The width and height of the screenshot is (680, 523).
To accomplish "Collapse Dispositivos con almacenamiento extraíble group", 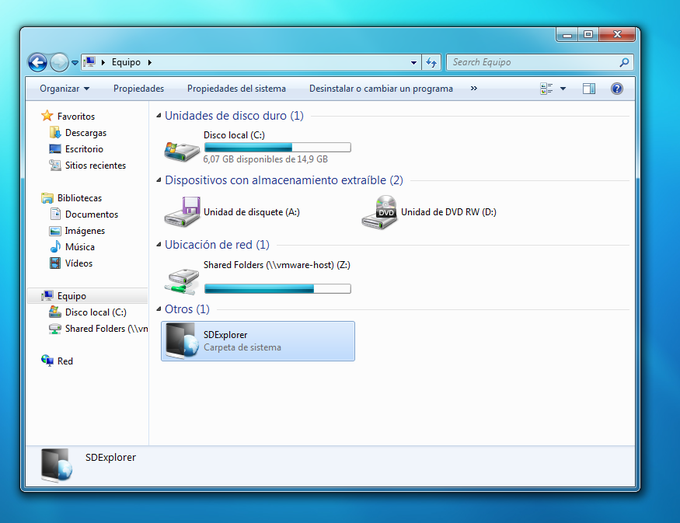I will coord(159,180).
